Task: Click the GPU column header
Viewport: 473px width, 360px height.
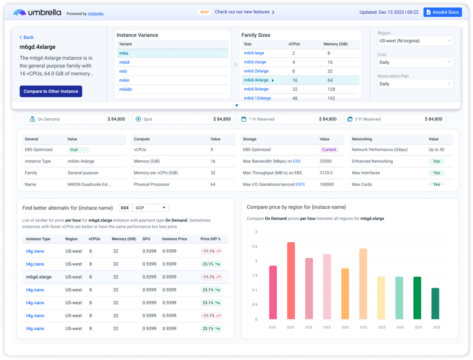Action: tap(146, 239)
